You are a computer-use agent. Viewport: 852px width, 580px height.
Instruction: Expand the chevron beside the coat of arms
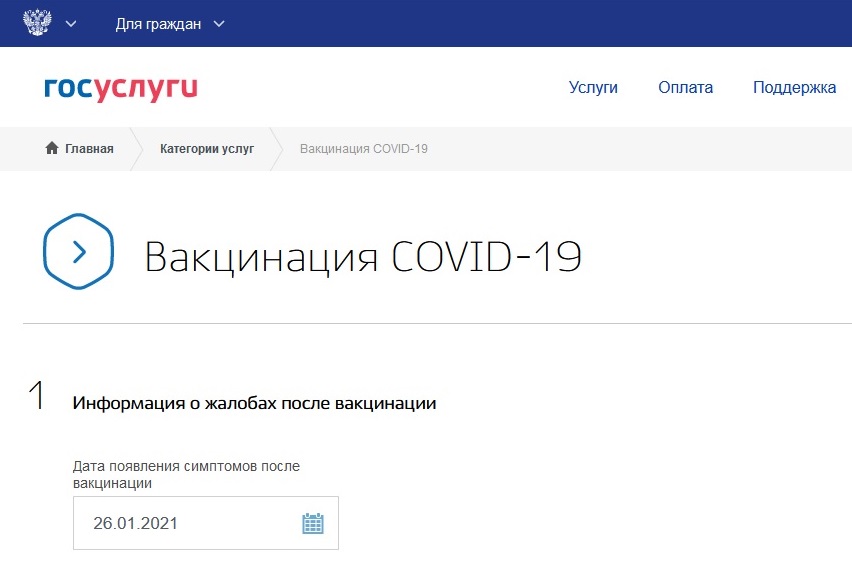coord(71,24)
